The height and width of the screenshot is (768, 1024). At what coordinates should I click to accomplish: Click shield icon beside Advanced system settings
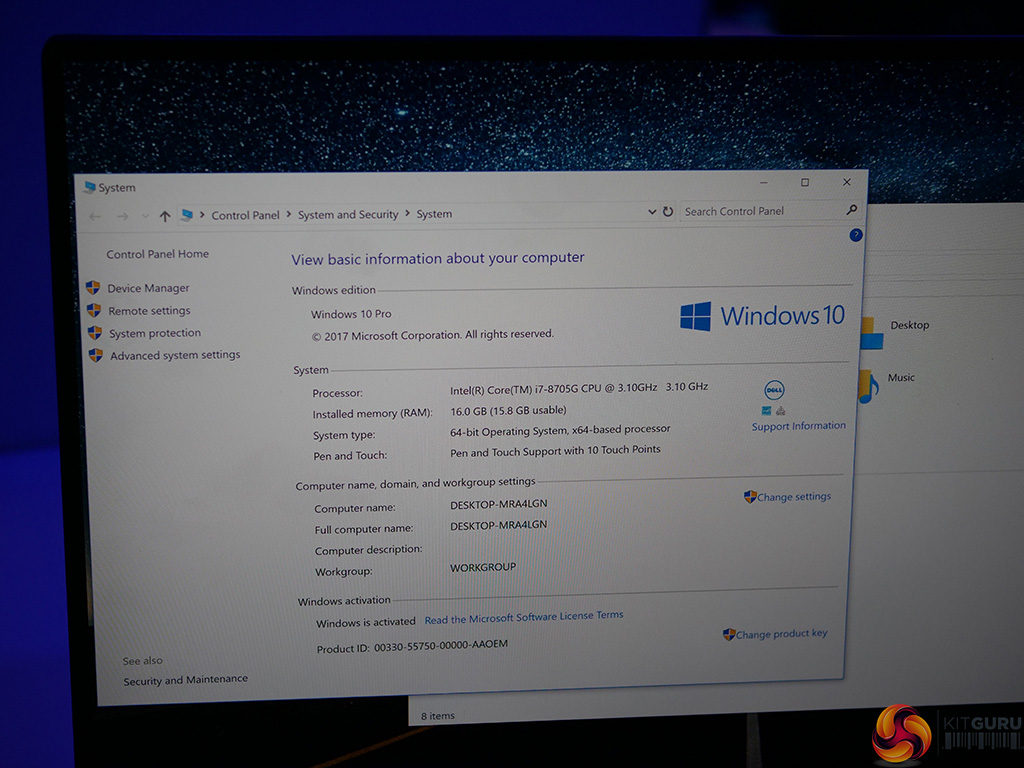click(96, 355)
